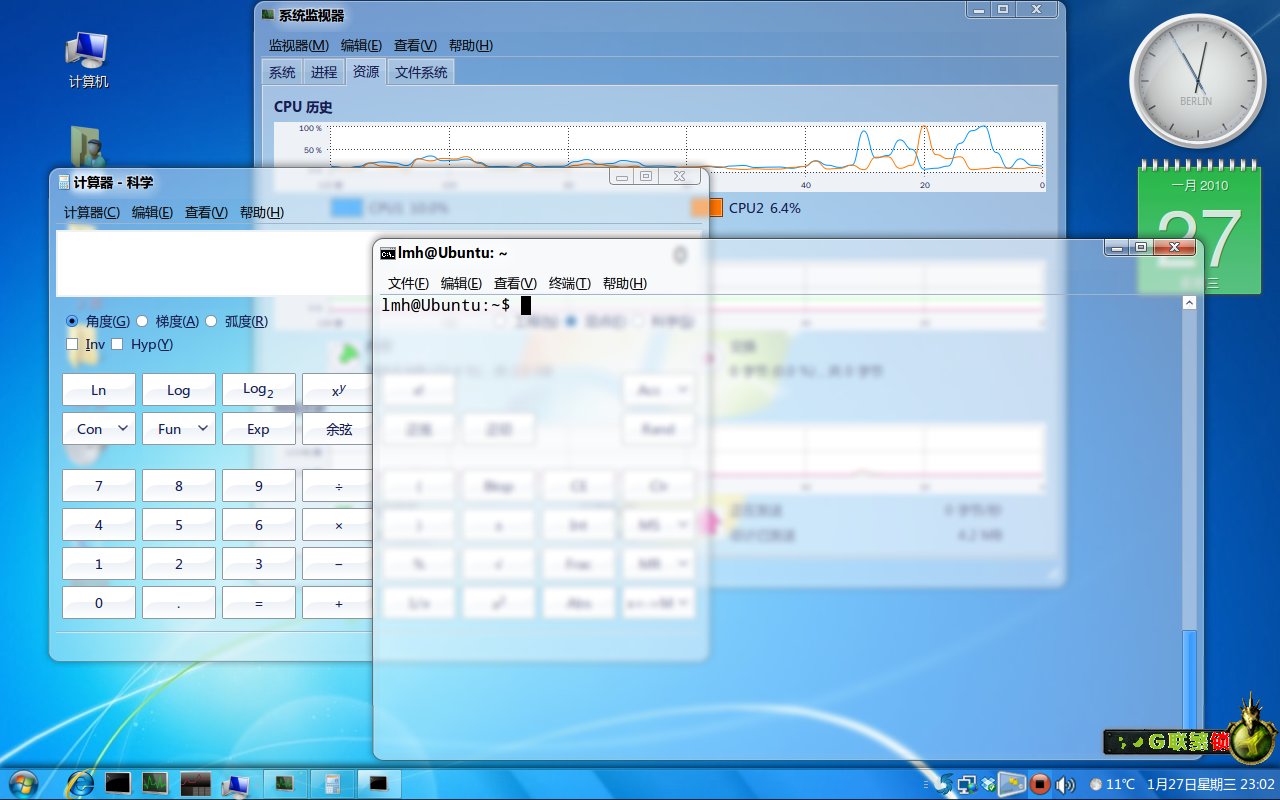Stop recording via the red tray icon
The height and width of the screenshot is (800, 1280).
click(1040, 784)
